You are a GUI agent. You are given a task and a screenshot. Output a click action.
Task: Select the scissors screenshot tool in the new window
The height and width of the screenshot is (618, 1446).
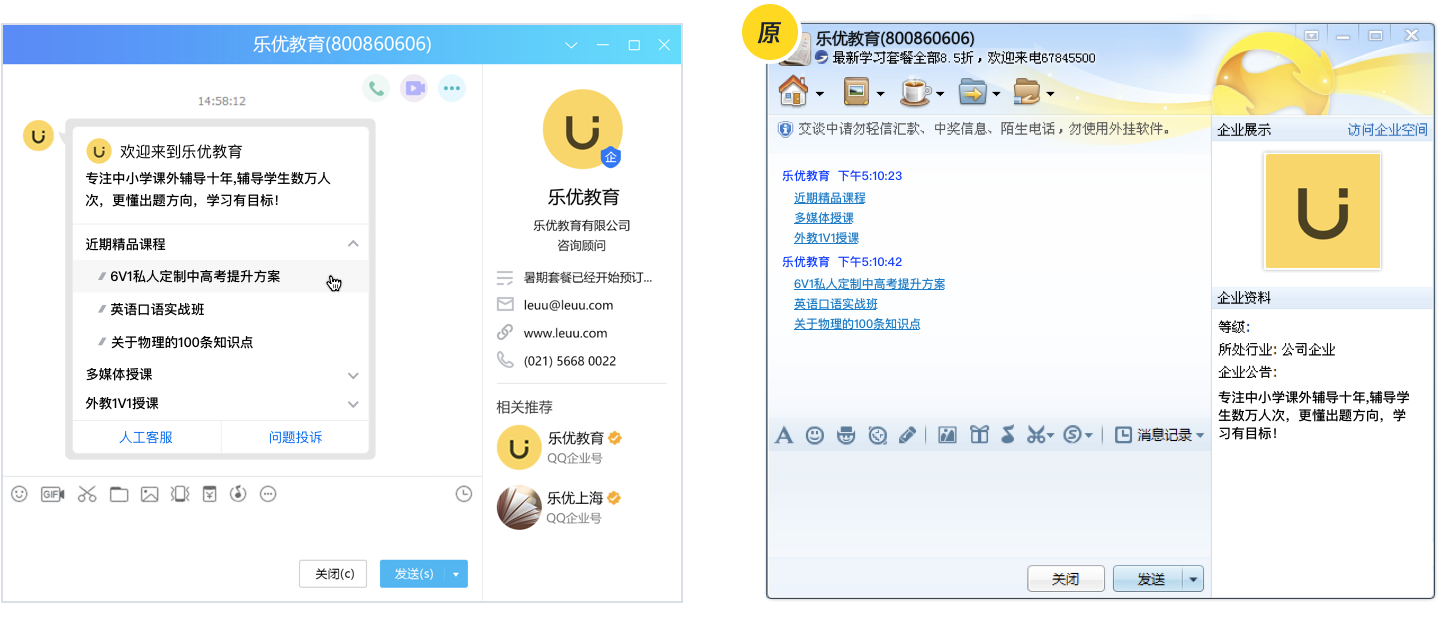pos(87,493)
